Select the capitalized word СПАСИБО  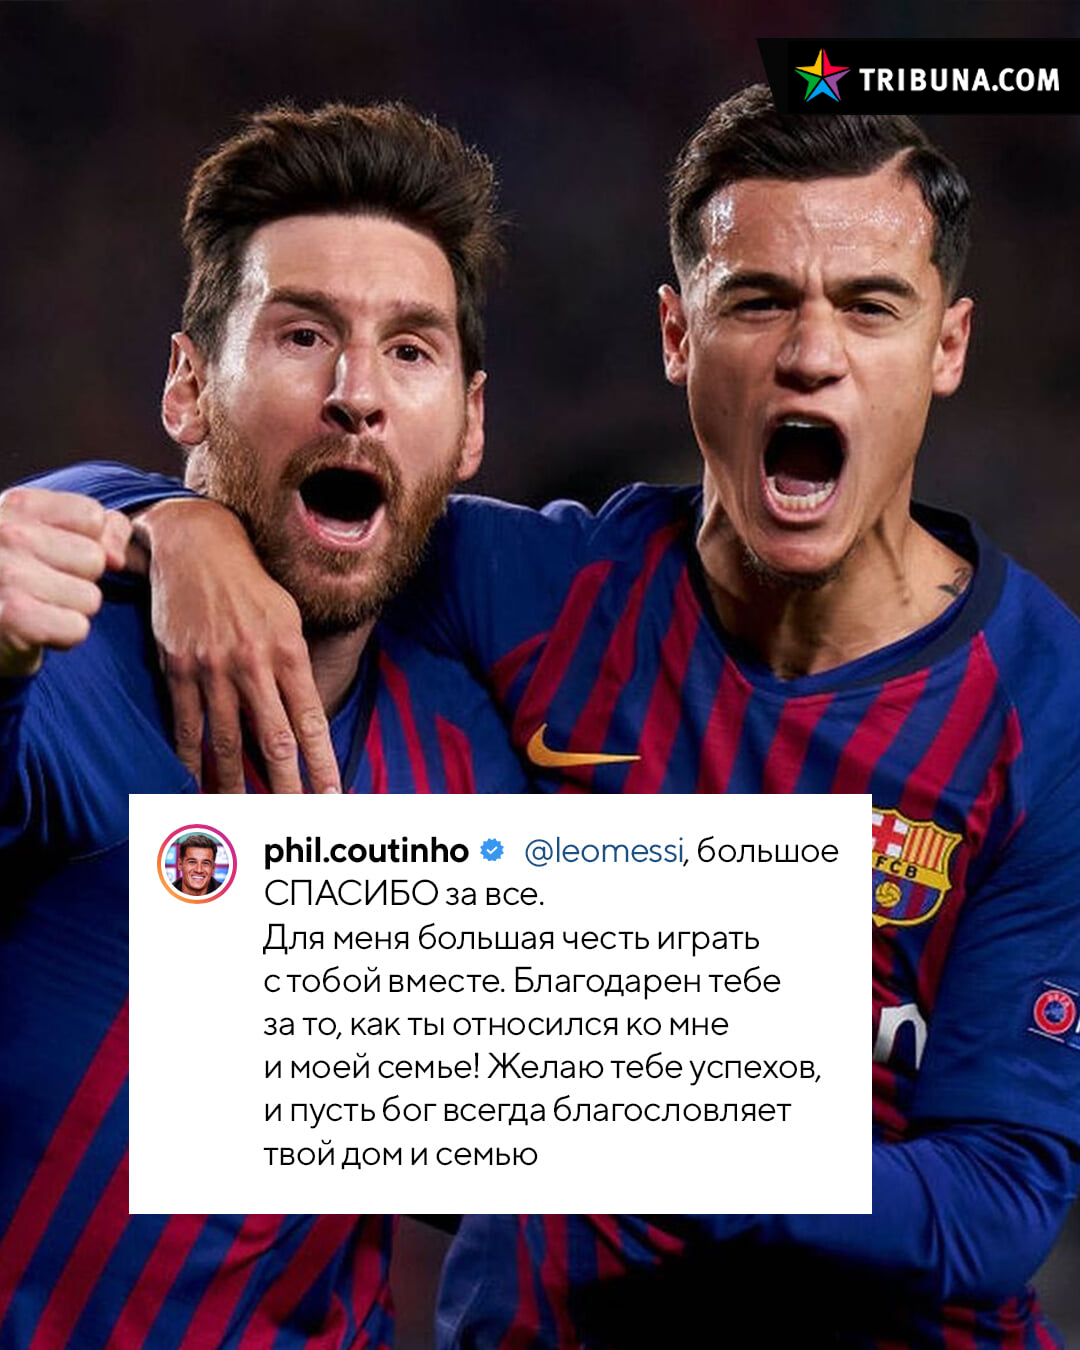351,893
